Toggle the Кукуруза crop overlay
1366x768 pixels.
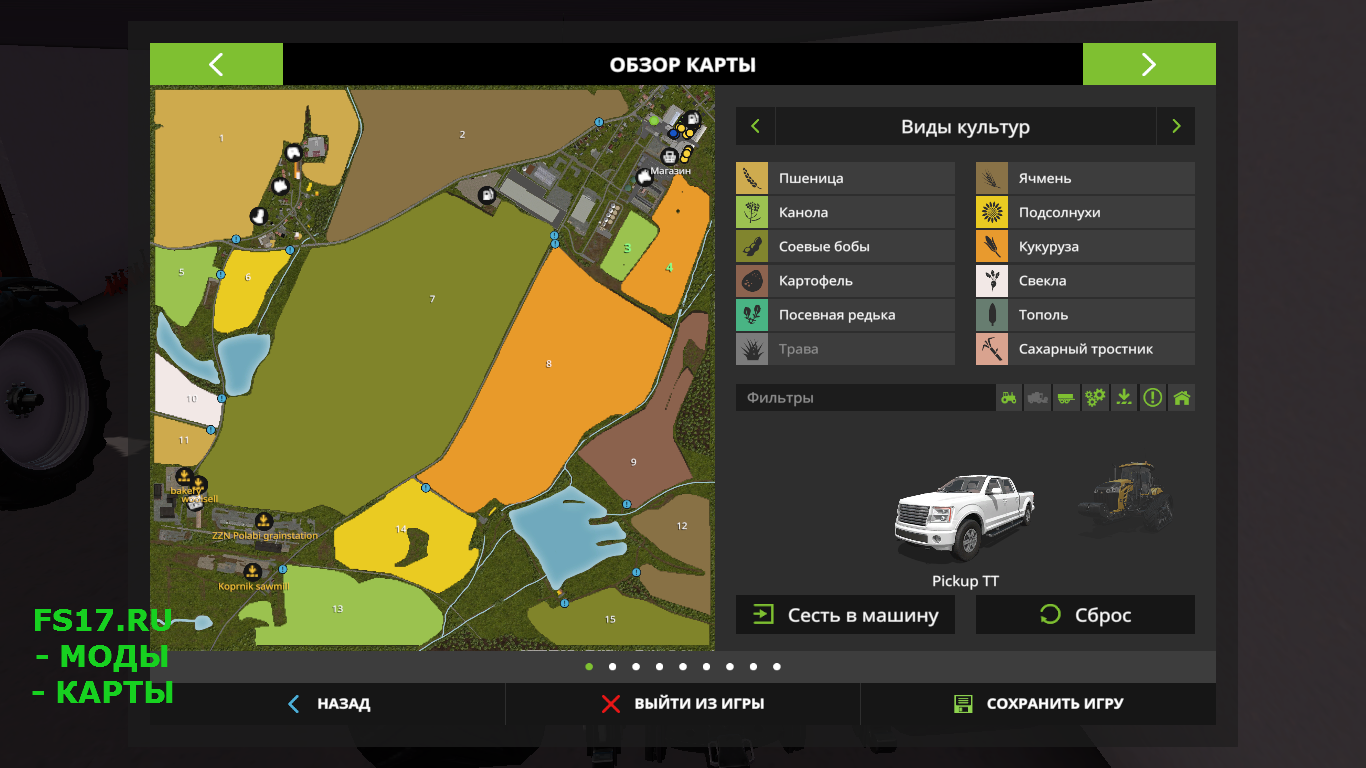click(x=1085, y=246)
